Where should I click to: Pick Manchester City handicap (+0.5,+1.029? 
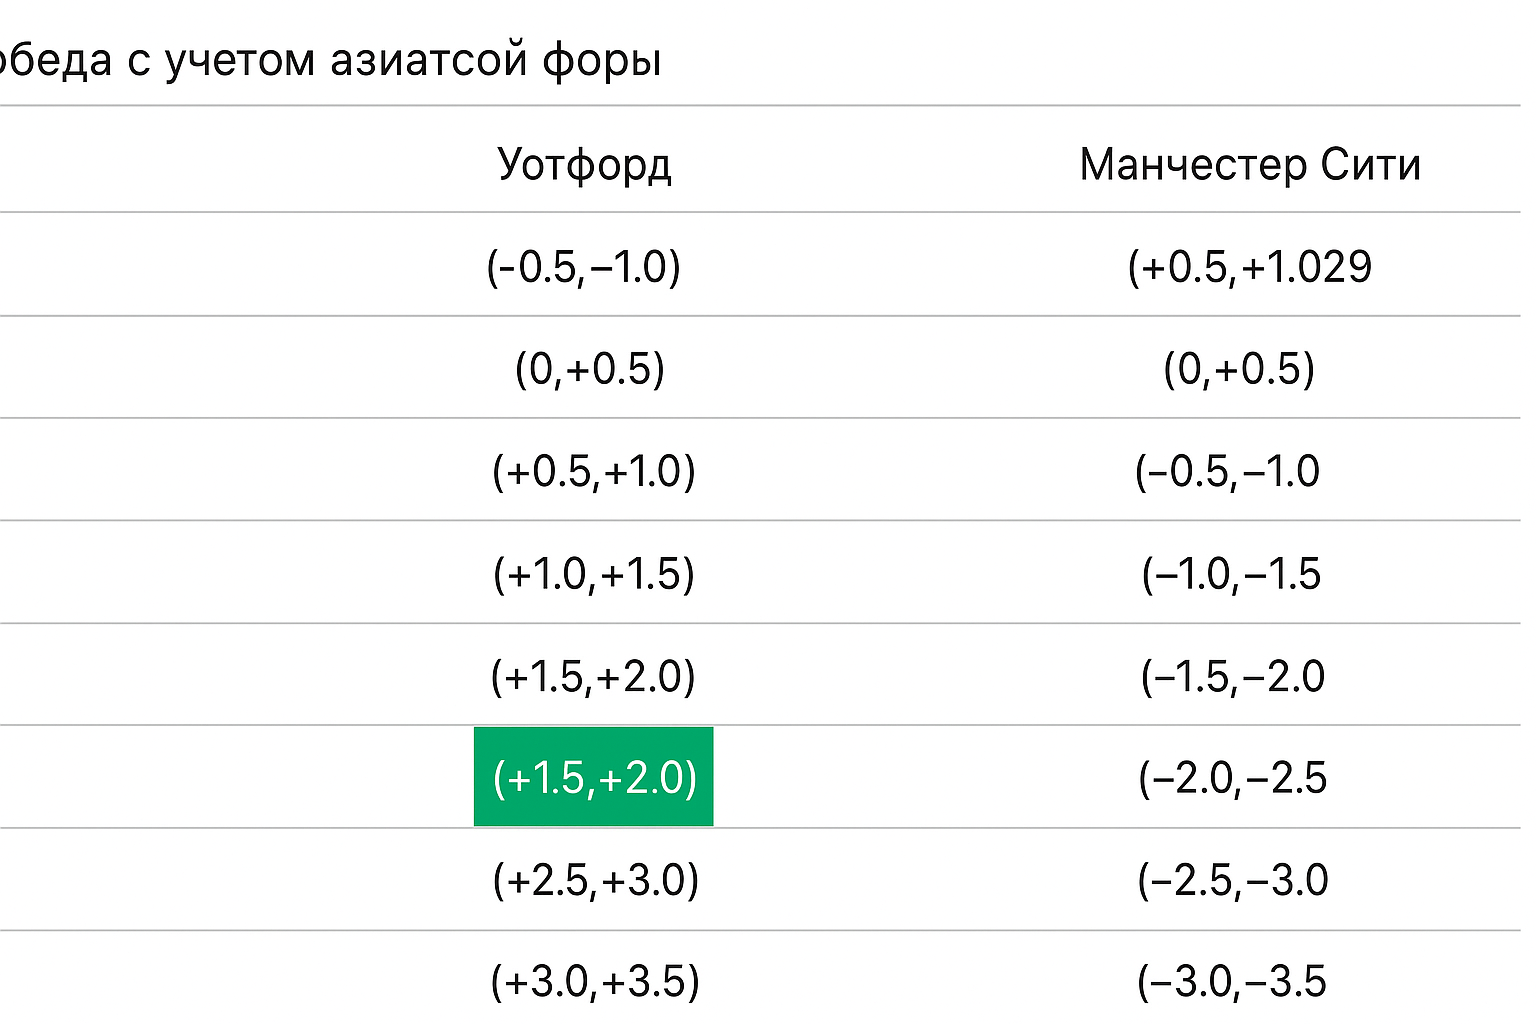click(x=1249, y=267)
